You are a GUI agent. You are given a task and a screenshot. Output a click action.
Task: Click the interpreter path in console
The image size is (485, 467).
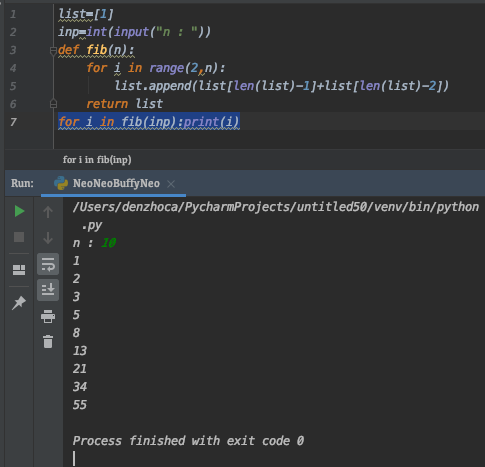pyautogui.click(x=276, y=207)
